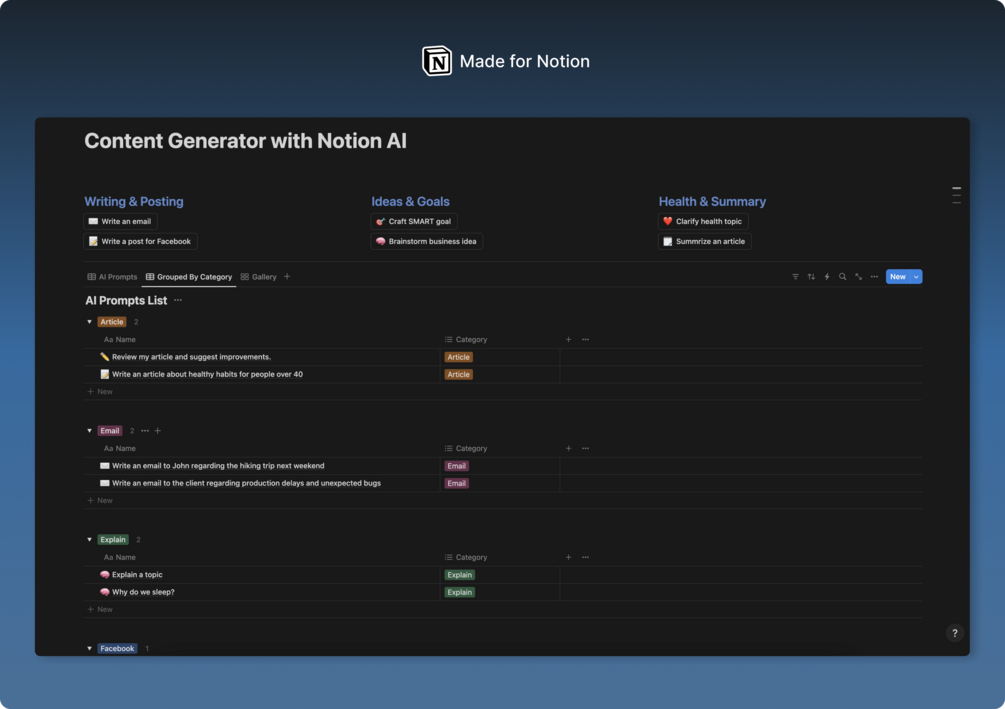Add property in Explain table header
Image resolution: width=1005 pixels, height=709 pixels.
pos(569,558)
